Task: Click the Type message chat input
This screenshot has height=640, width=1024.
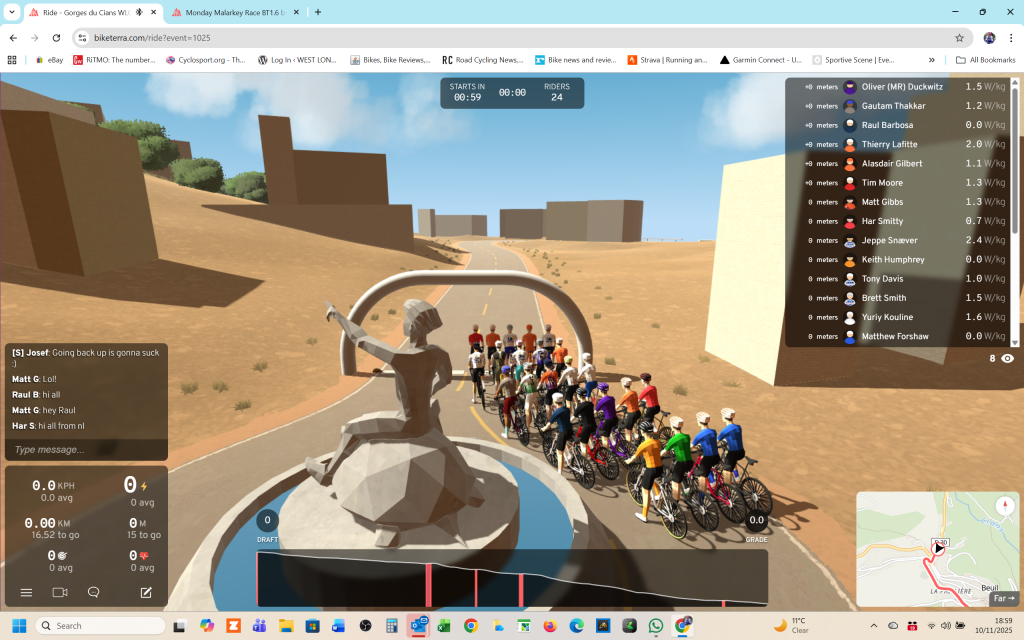Action: (85, 450)
